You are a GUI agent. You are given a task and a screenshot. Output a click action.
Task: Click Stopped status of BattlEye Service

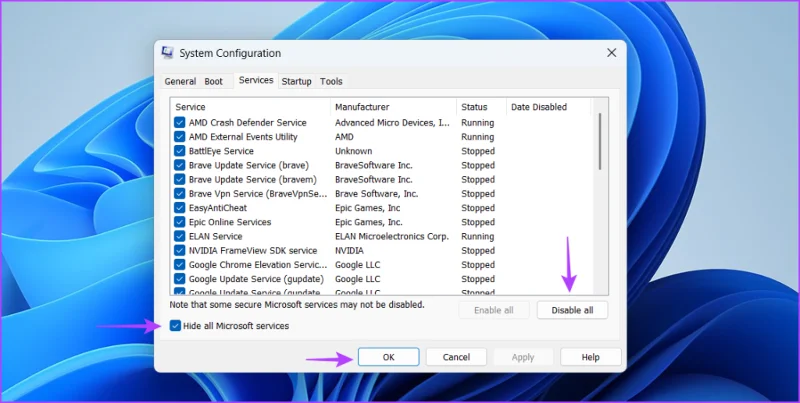478,151
